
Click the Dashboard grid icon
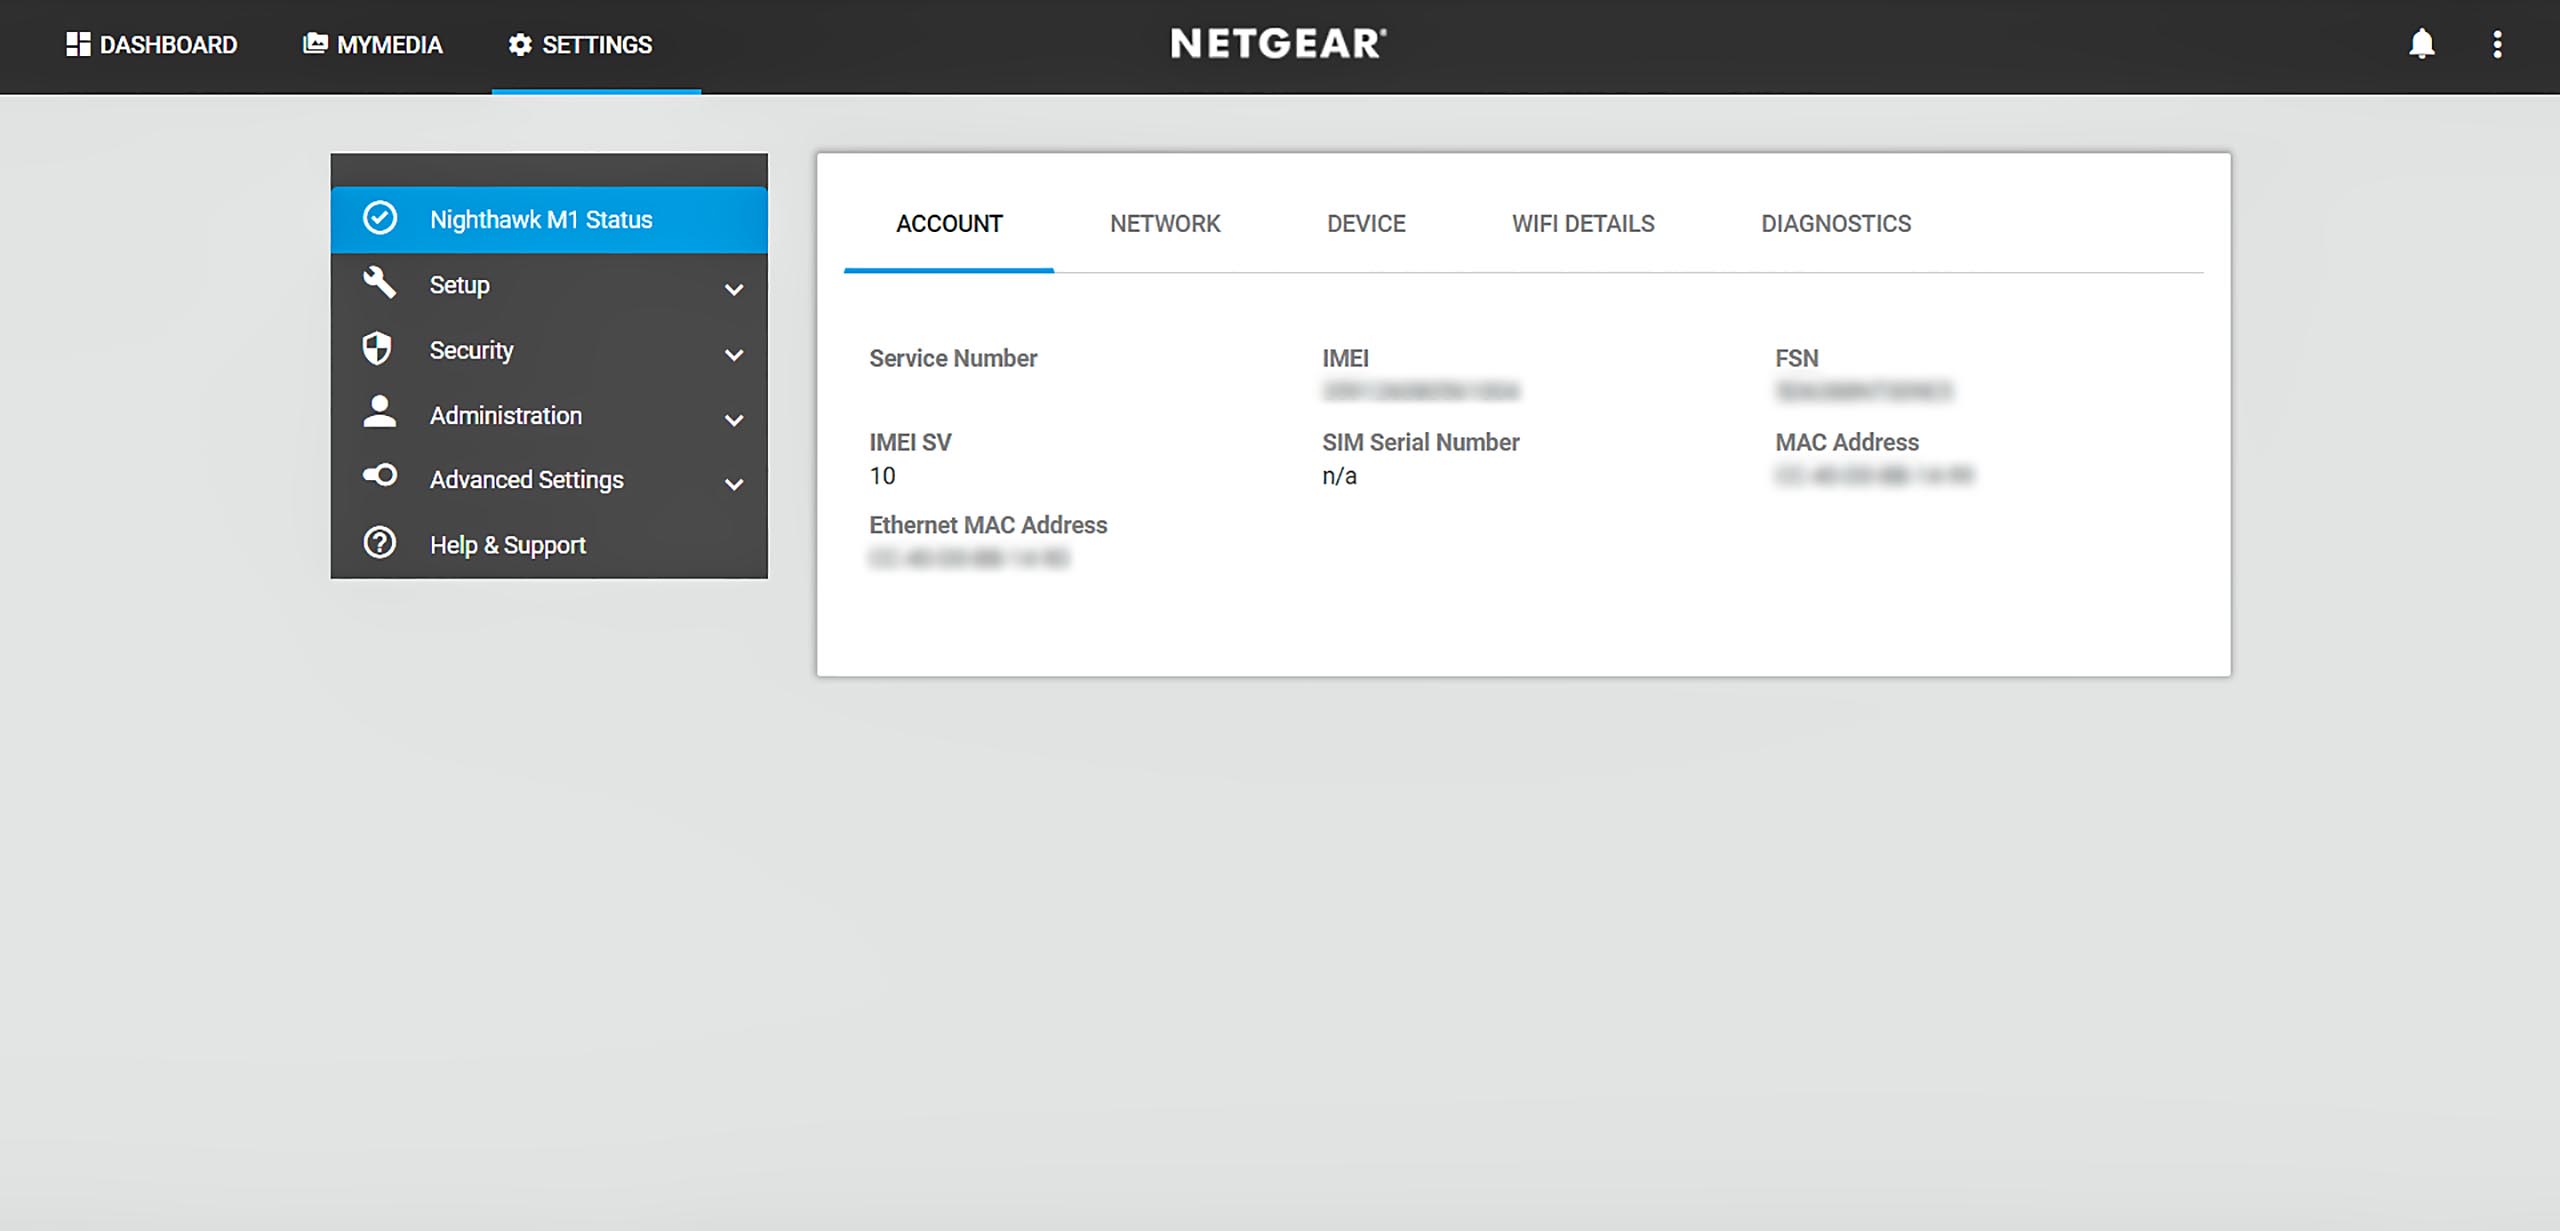click(78, 44)
